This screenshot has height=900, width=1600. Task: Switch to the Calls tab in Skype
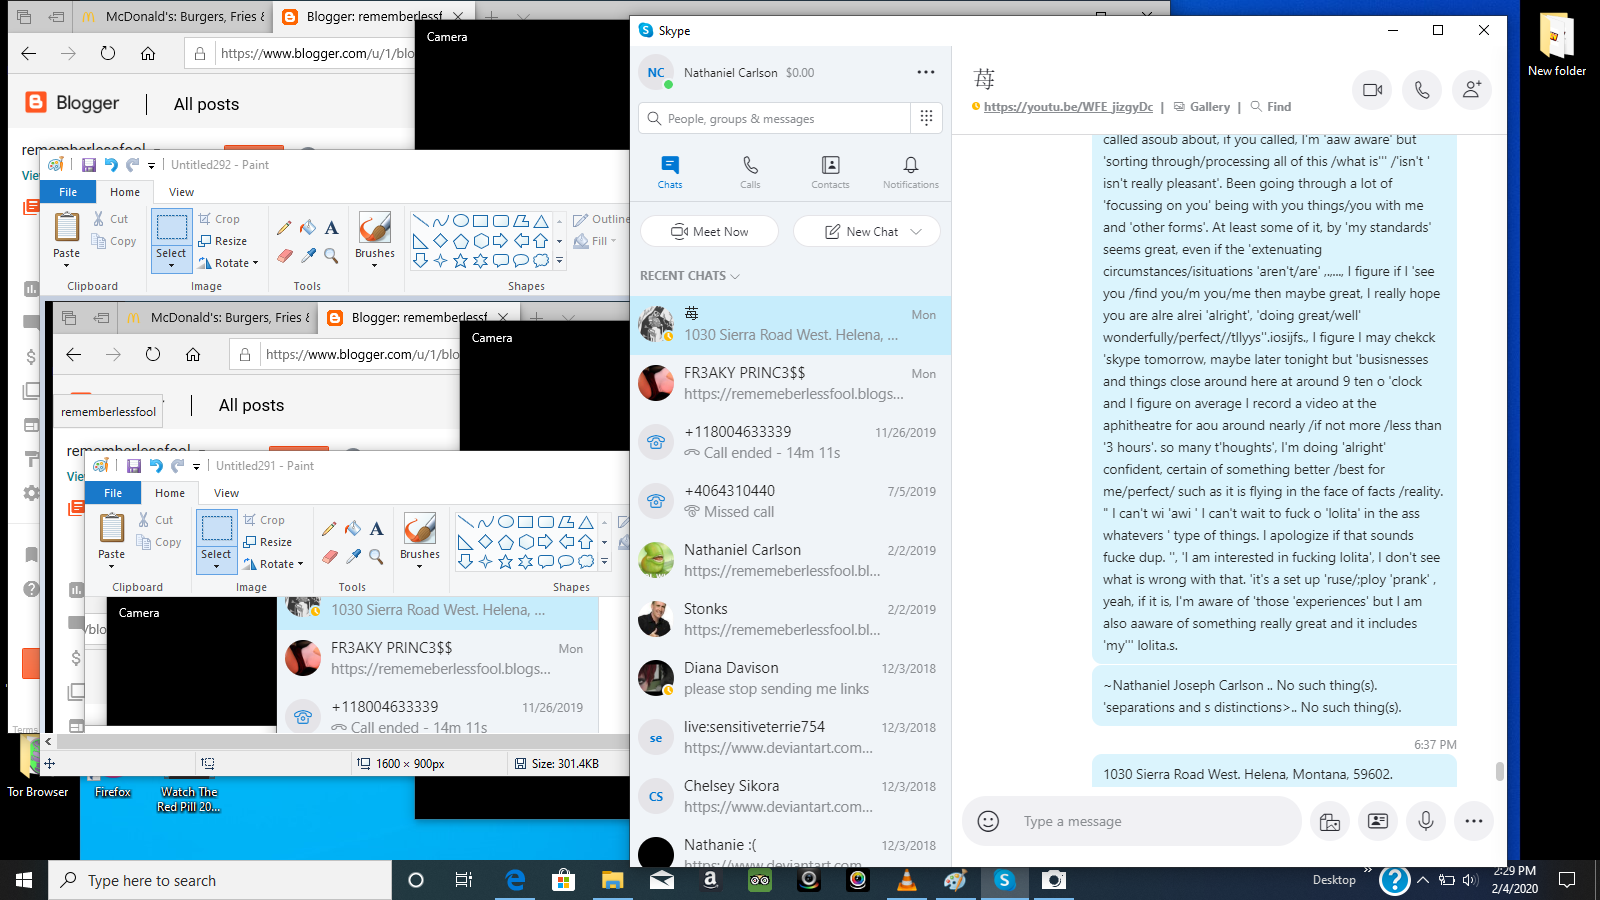750,172
